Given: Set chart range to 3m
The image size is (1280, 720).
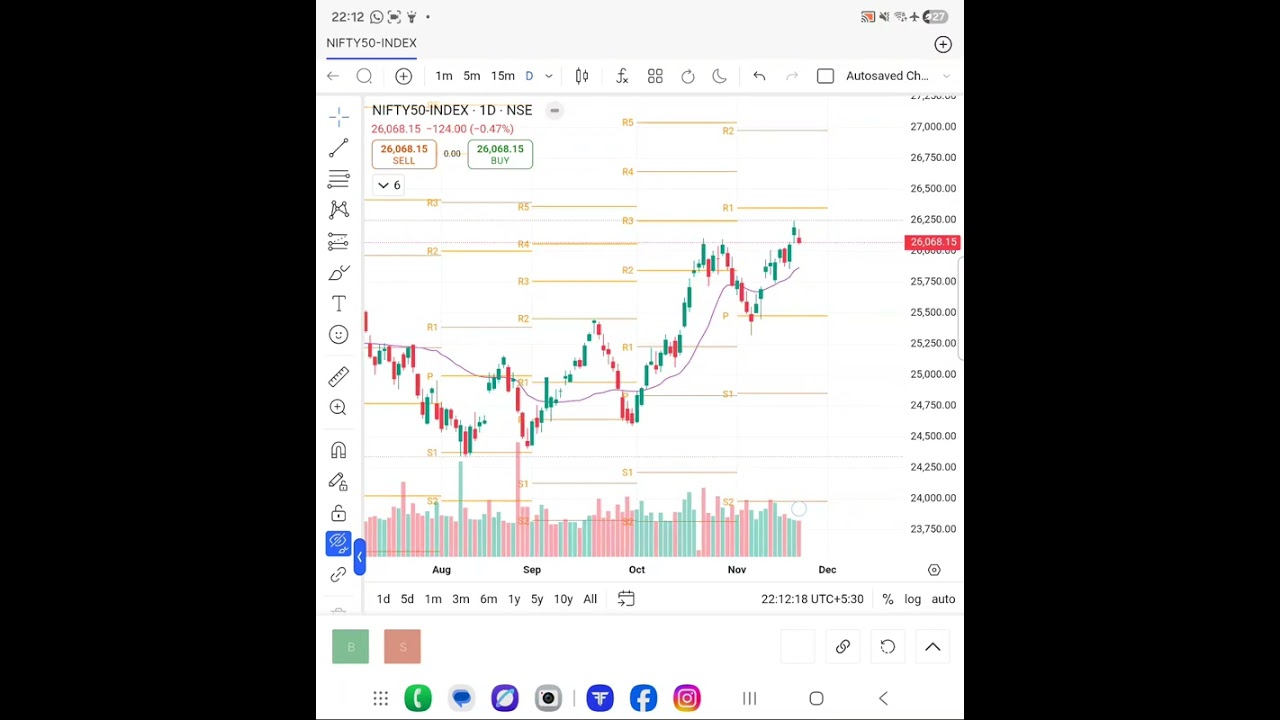Looking at the screenshot, I should pos(461,599).
